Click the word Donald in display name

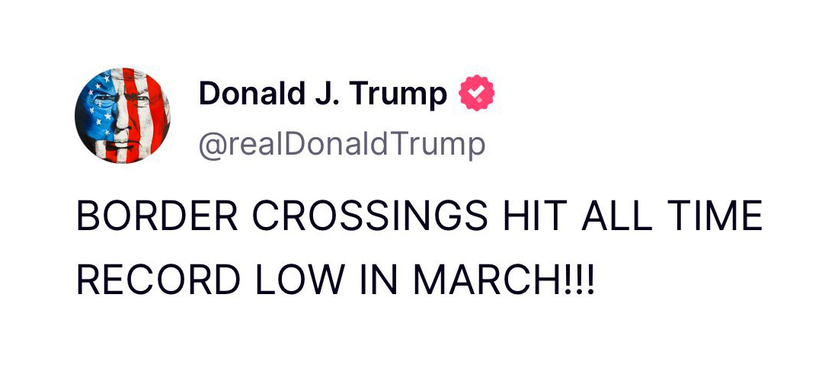(247, 94)
